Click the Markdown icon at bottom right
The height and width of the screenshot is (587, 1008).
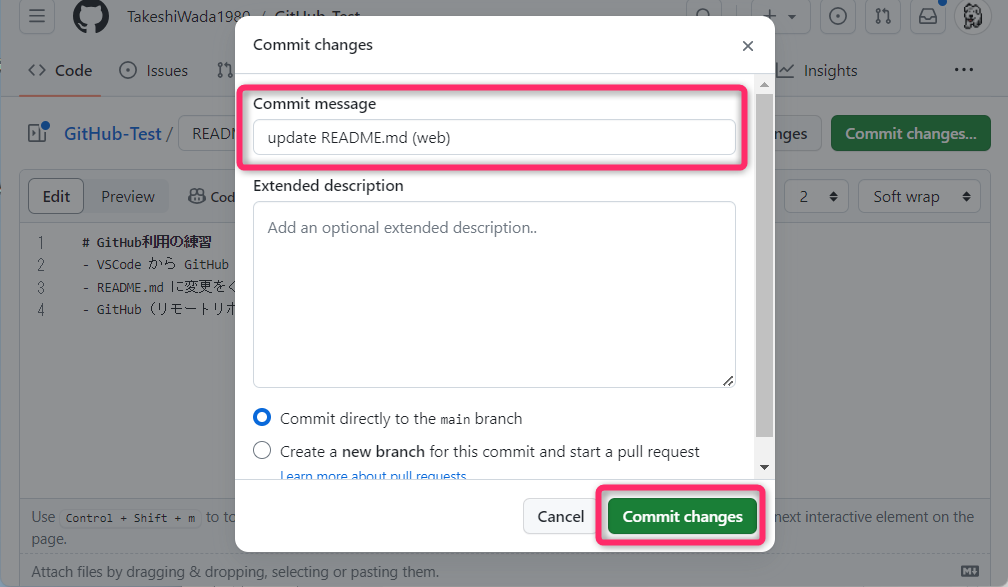[969, 571]
